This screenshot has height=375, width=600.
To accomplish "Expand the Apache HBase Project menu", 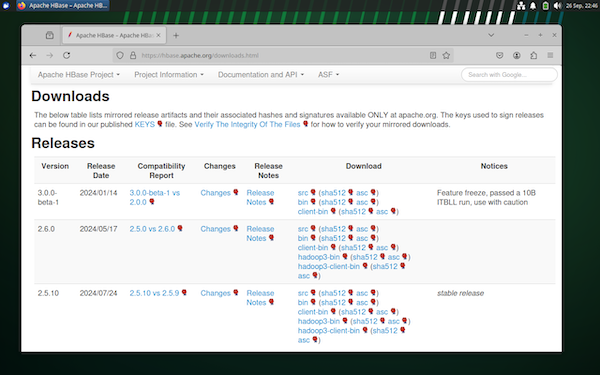I will (78, 75).
